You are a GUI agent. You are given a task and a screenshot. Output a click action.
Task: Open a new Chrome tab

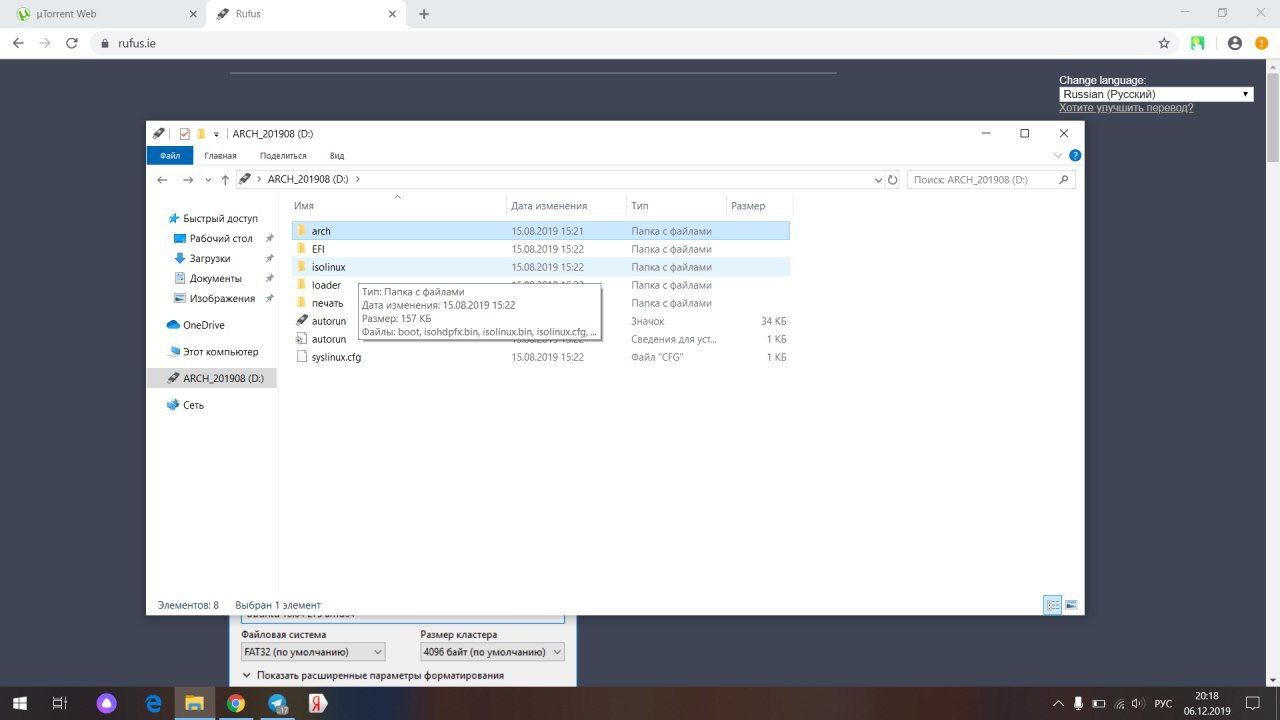(x=424, y=14)
